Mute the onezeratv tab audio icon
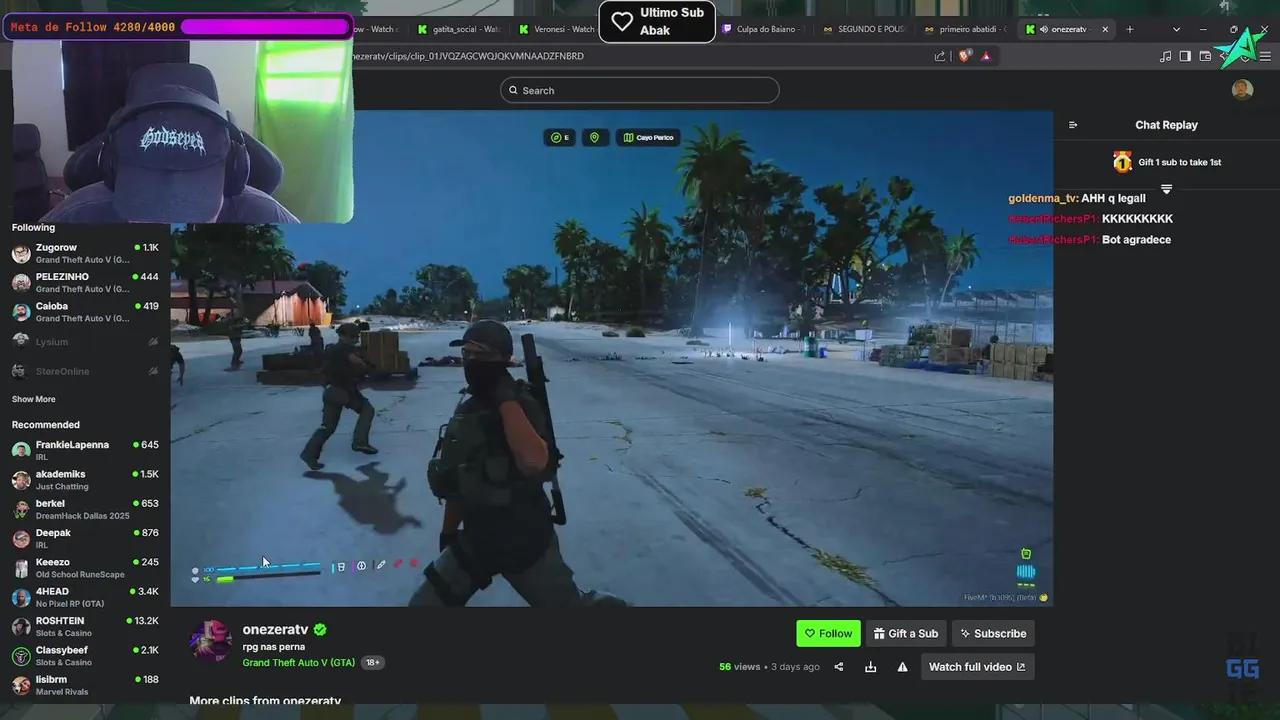The image size is (1280, 720). (x=1044, y=29)
